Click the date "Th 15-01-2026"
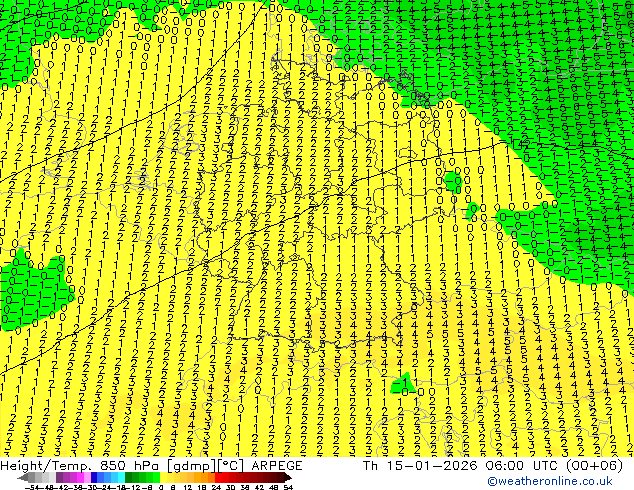This screenshot has width=634, height=490. [x=420, y=466]
